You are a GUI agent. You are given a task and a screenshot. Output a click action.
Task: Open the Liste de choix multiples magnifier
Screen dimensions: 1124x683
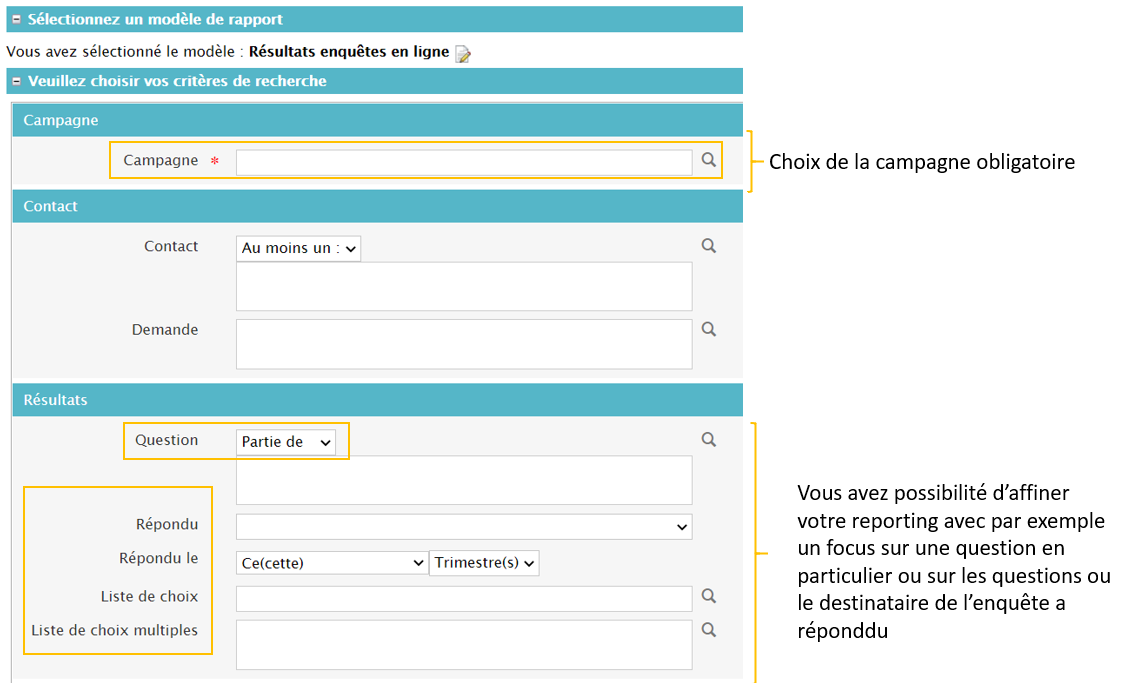coord(709,630)
